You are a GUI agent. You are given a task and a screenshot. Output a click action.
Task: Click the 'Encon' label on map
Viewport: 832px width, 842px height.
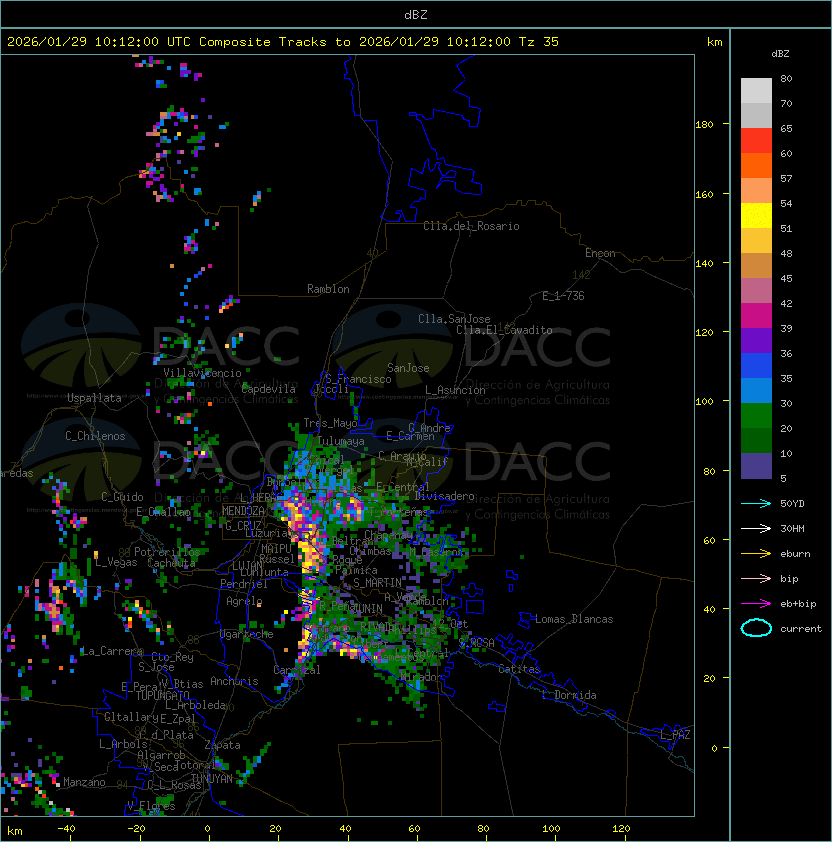coord(600,253)
